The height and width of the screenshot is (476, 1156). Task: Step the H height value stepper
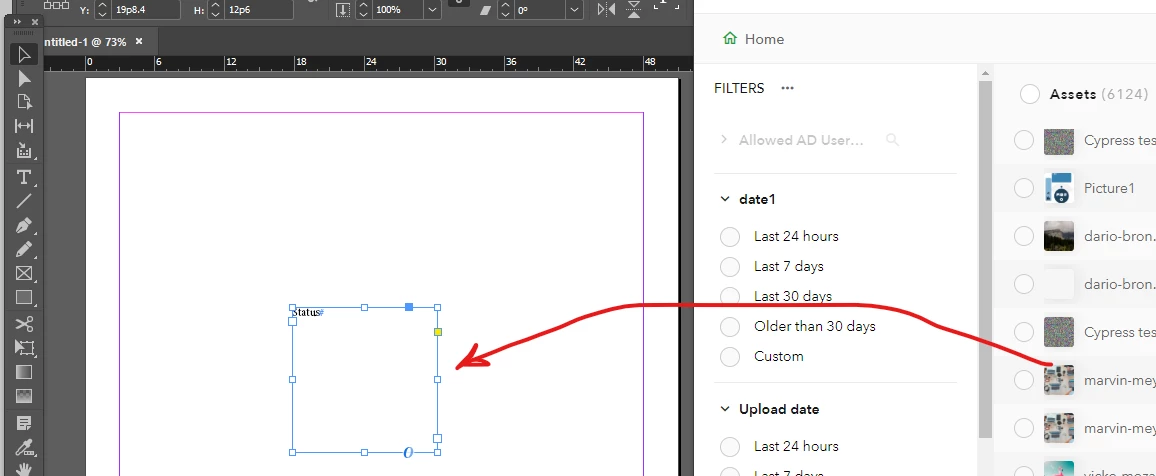(215, 10)
